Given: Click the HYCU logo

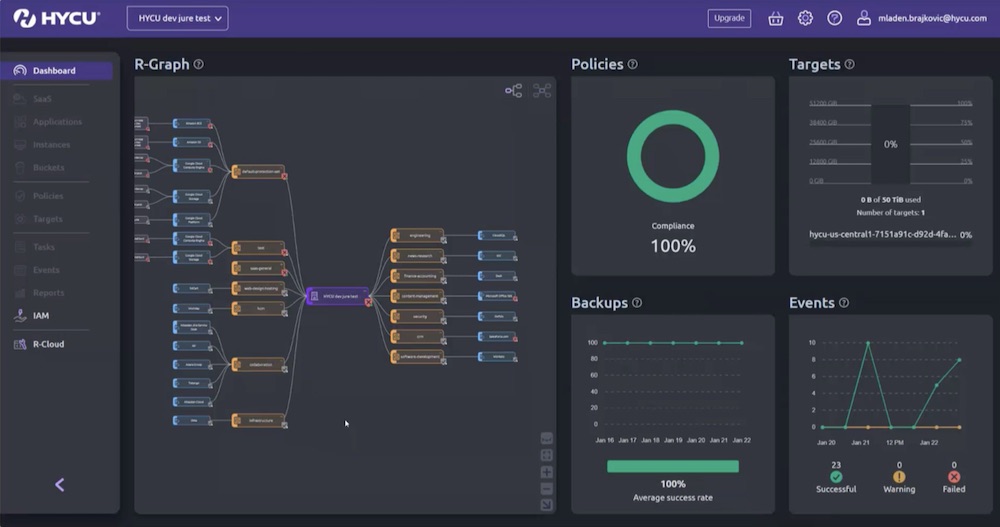Looking at the screenshot, I should pyautogui.click(x=56, y=18).
